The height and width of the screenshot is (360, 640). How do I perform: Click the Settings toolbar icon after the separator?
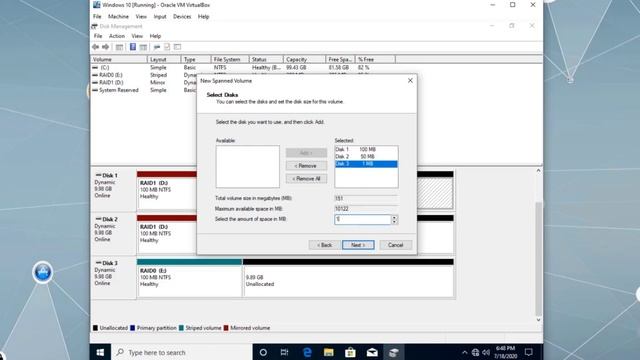click(x=157, y=47)
